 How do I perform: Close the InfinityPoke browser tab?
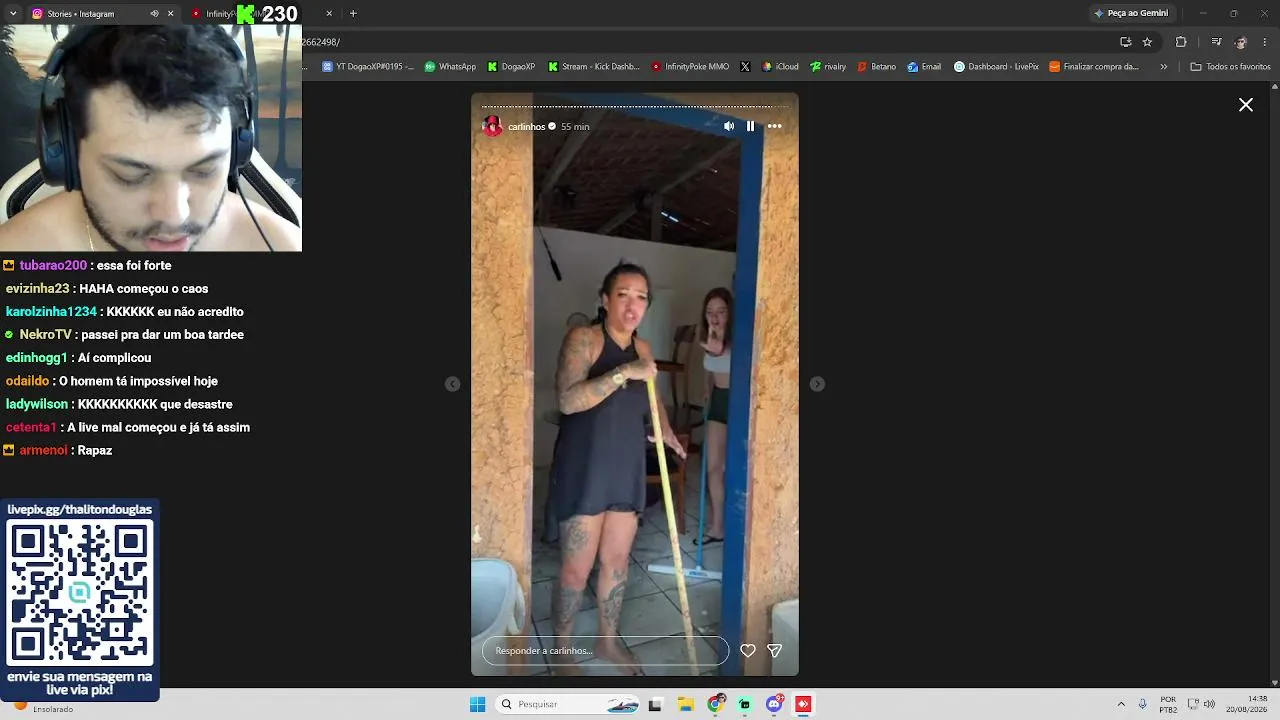coord(329,14)
